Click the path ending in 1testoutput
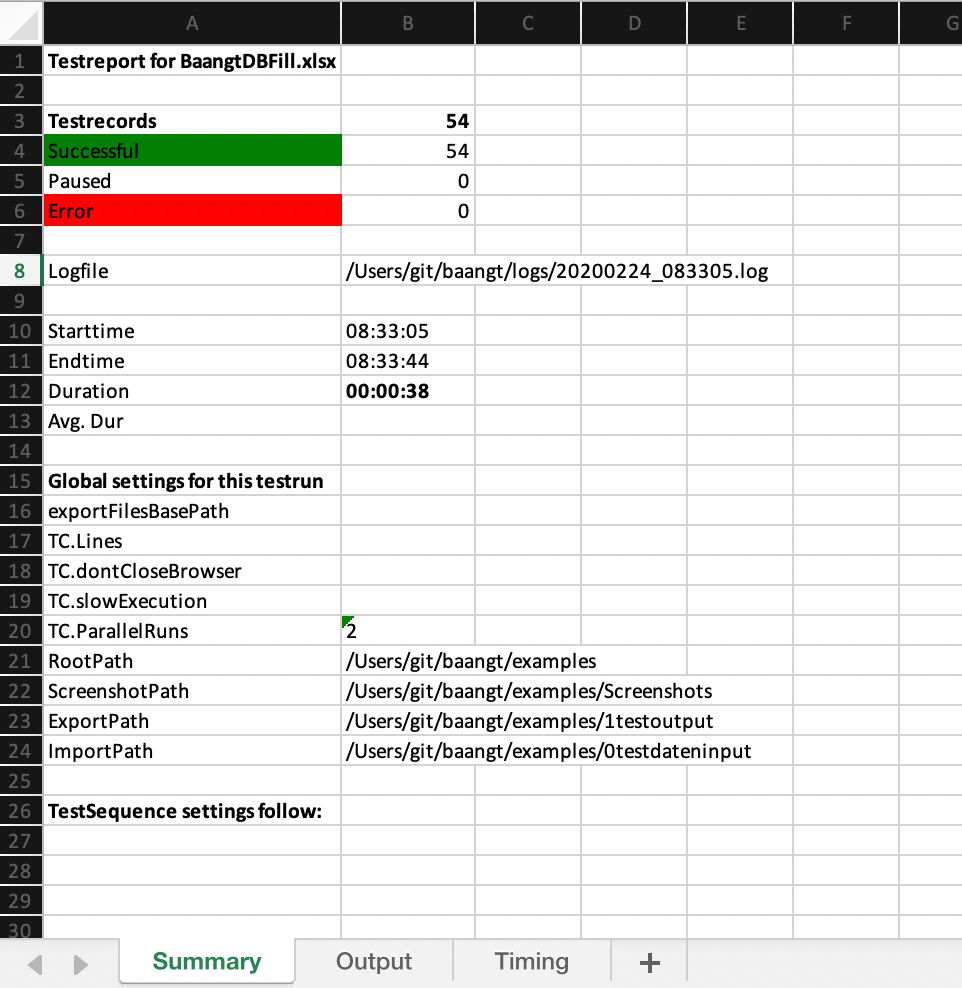This screenshot has width=962, height=988. click(x=529, y=721)
